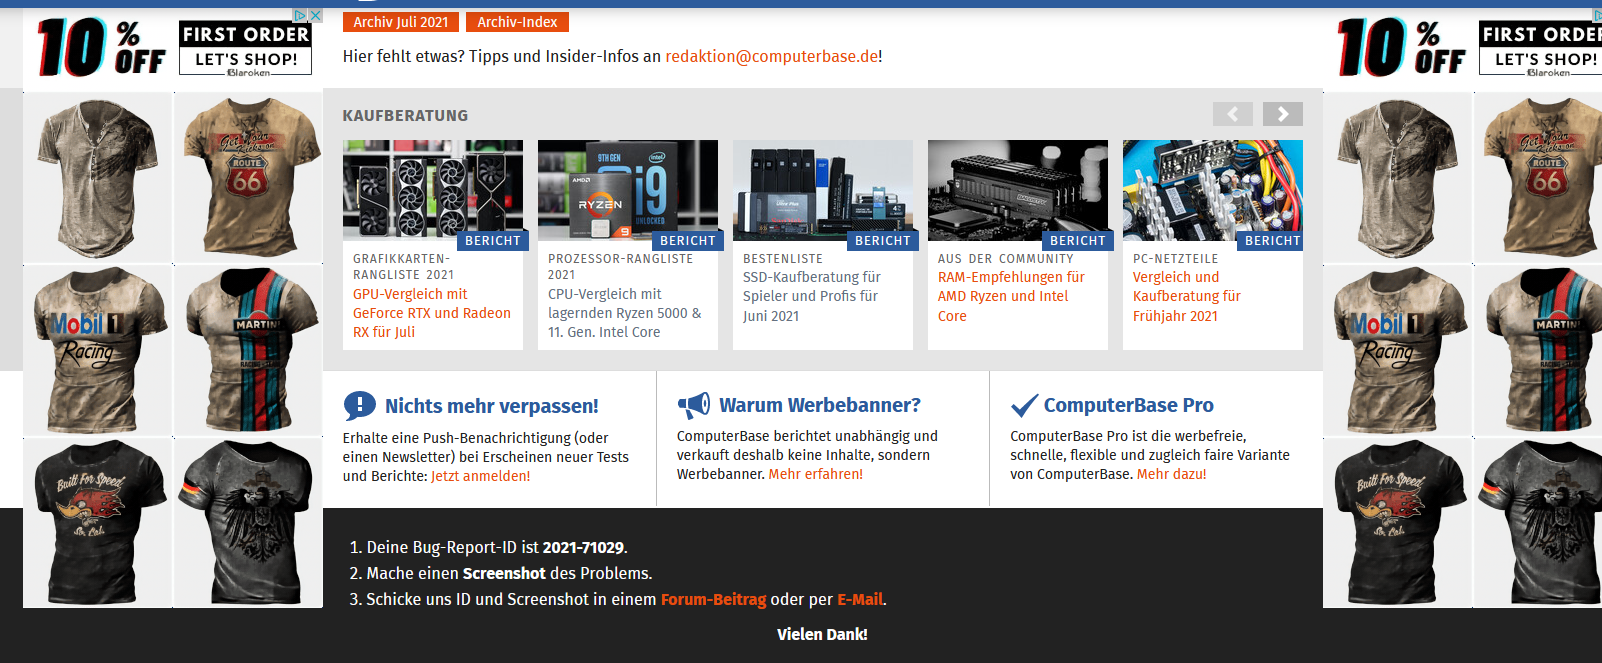Screen dimensions: 1602x663
Task: Click Mobil 1 Racing shirt in left ad
Action: point(98,350)
